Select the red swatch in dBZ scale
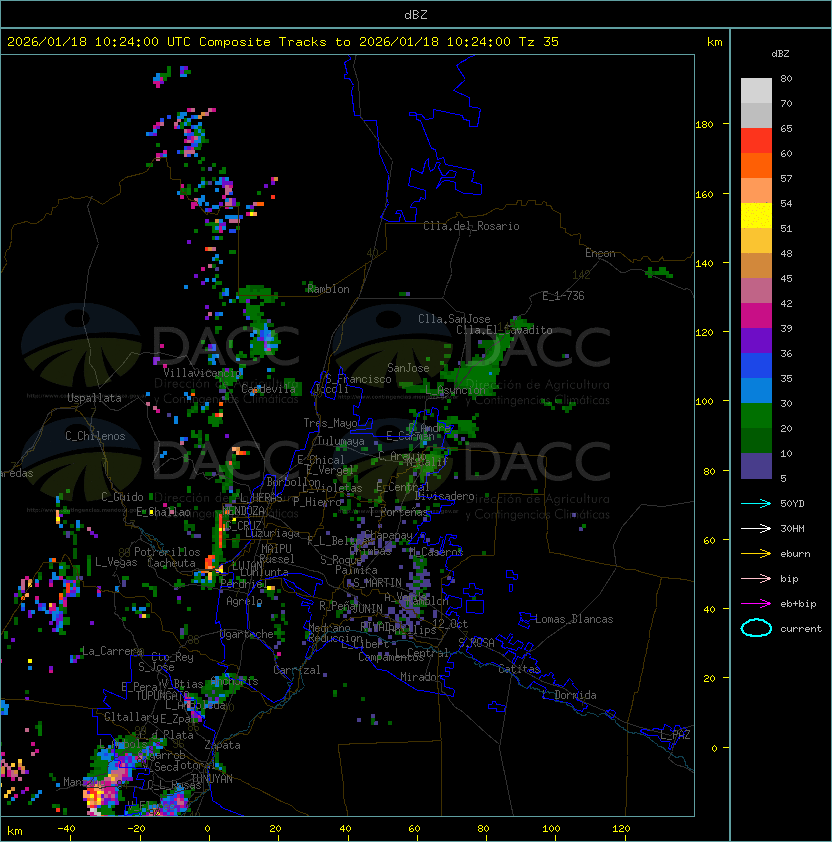This screenshot has width=832, height=842. point(756,141)
